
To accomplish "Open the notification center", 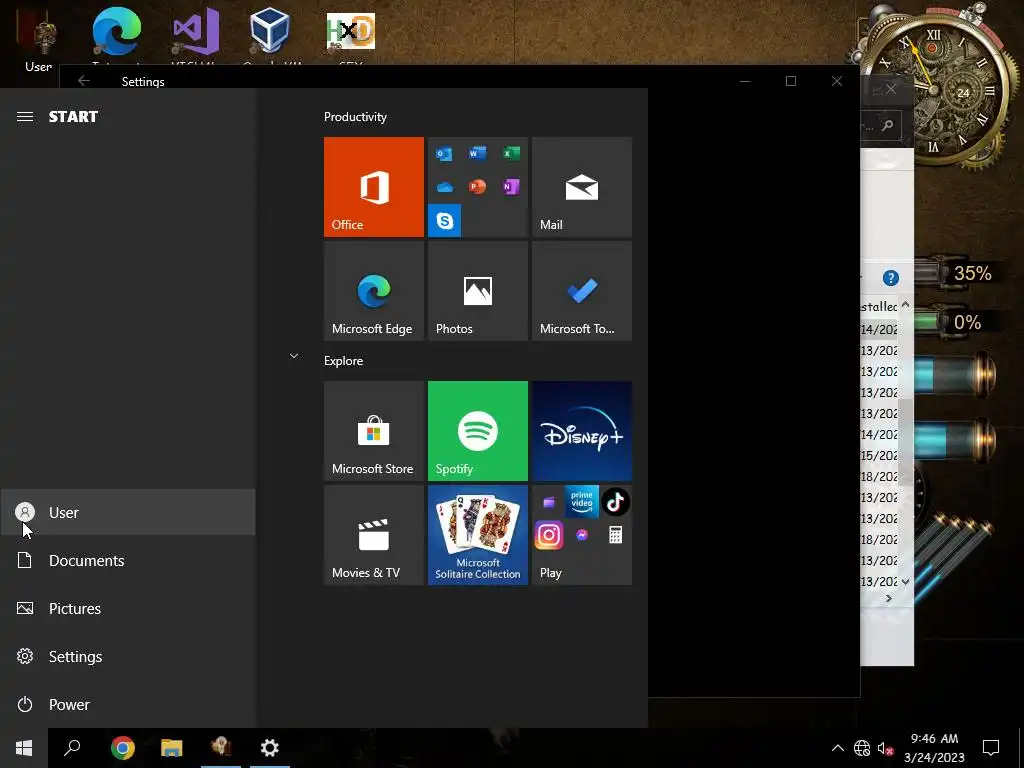I will (991, 748).
